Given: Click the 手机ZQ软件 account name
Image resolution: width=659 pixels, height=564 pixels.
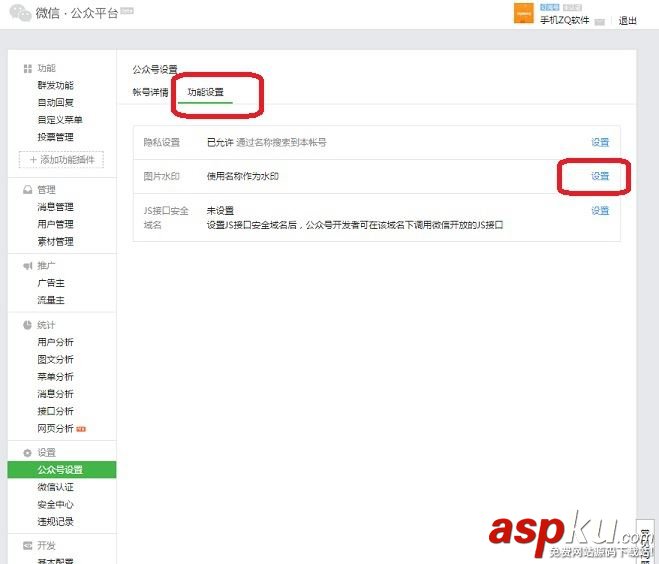Looking at the screenshot, I should [x=564, y=20].
